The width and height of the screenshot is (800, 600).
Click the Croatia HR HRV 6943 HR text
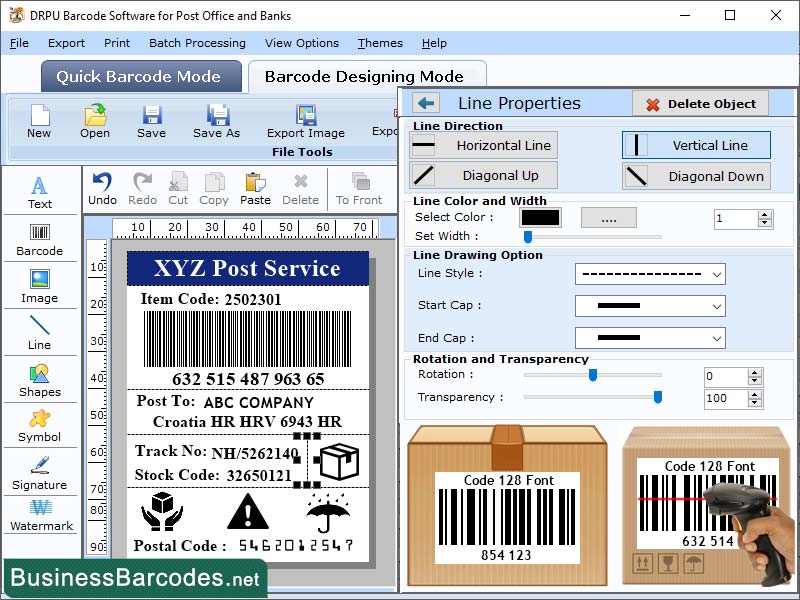247,422
